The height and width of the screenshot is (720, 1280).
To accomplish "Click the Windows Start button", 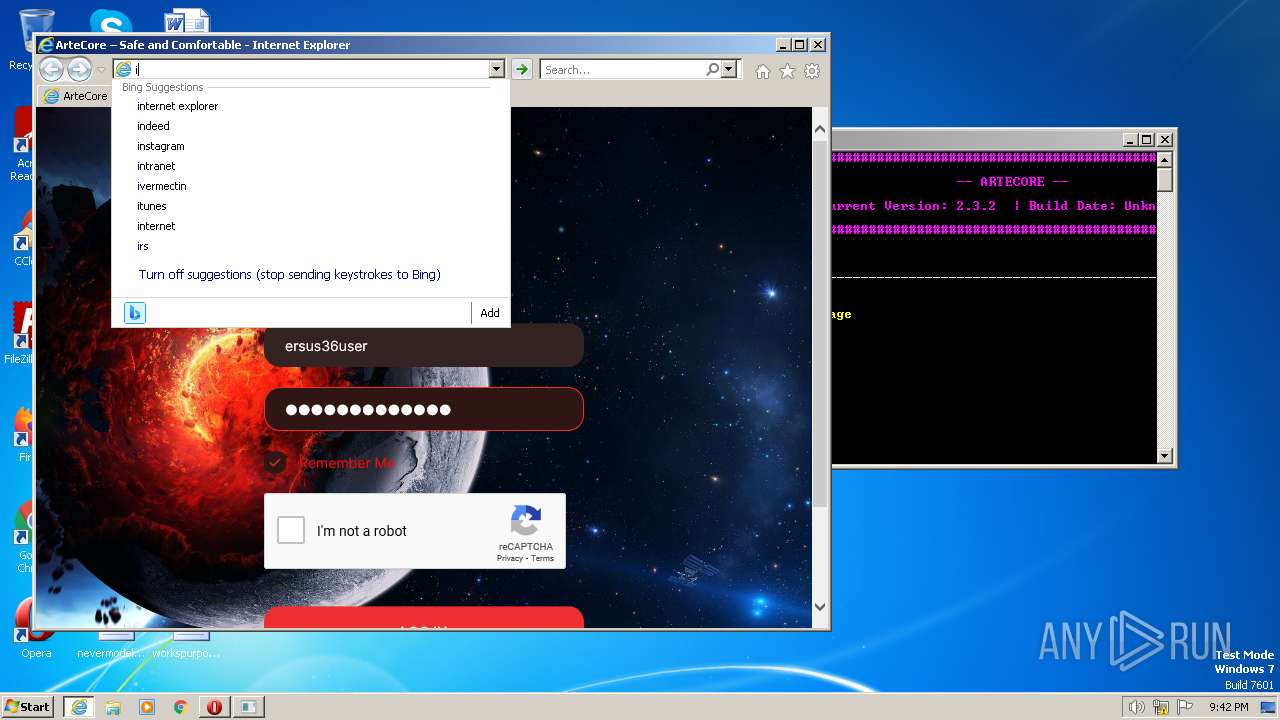I will coord(28,707).
